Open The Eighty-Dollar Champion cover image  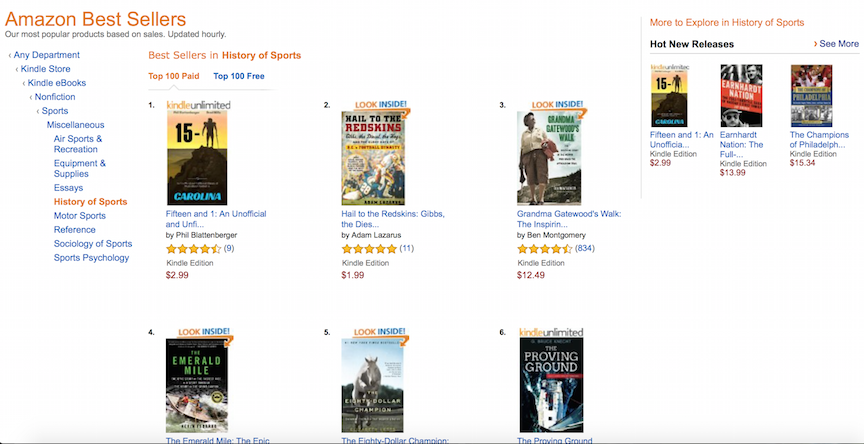coord(372,386)
